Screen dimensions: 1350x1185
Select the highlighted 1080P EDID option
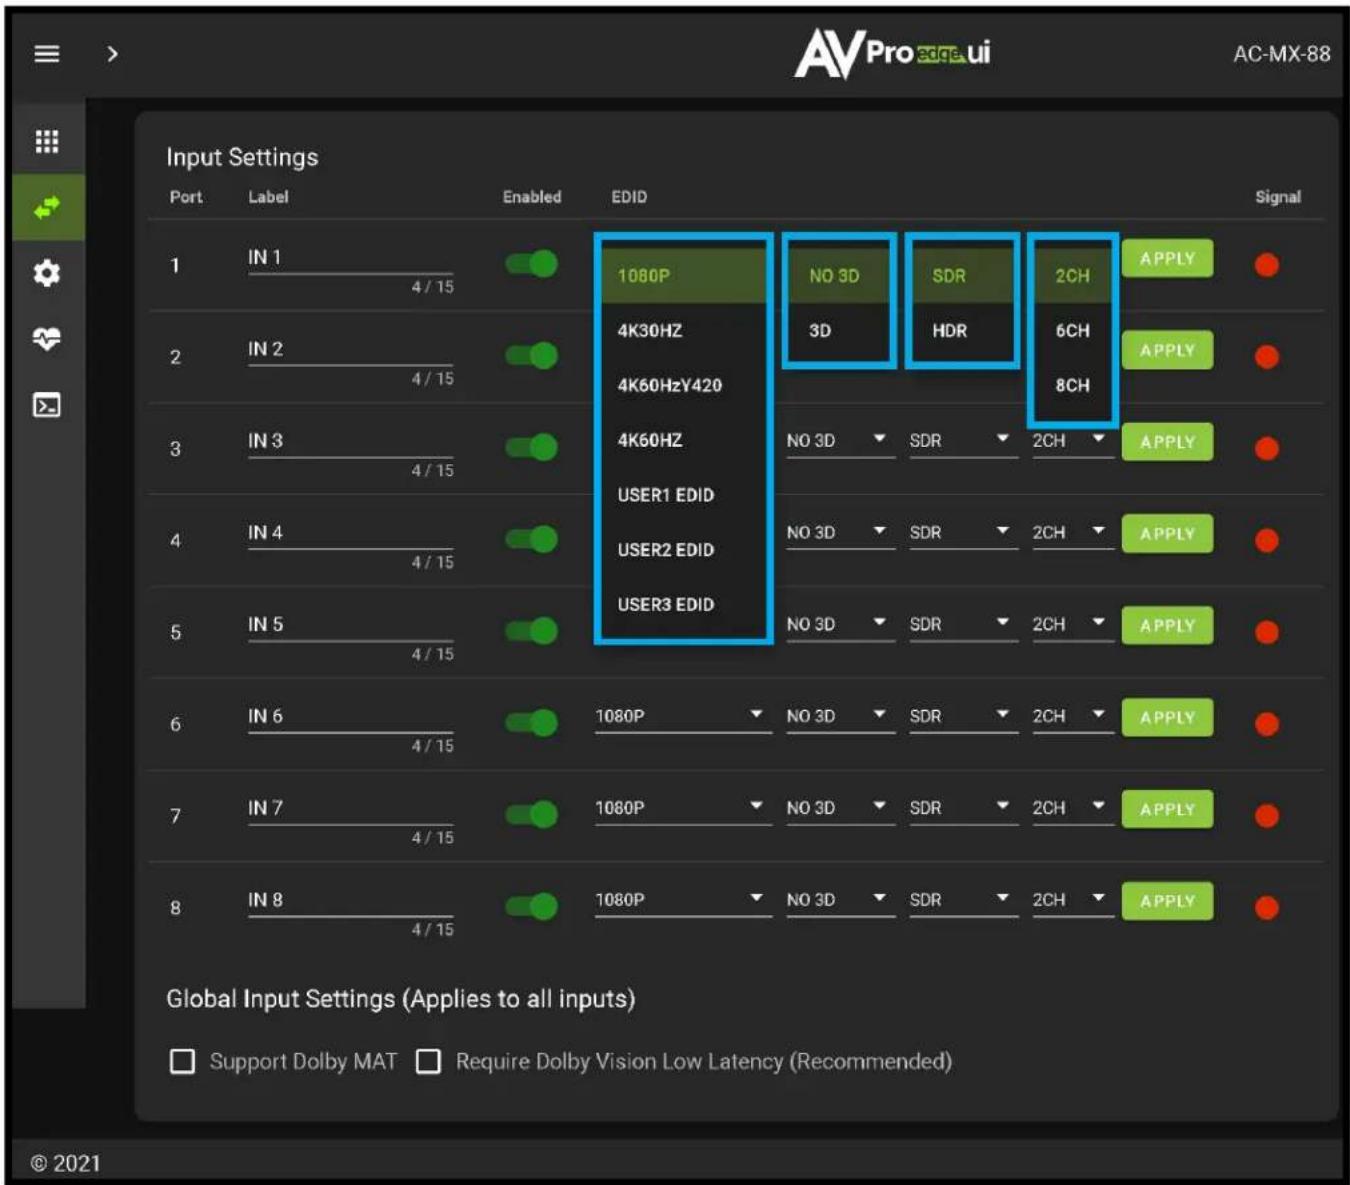tap(683, 276)
